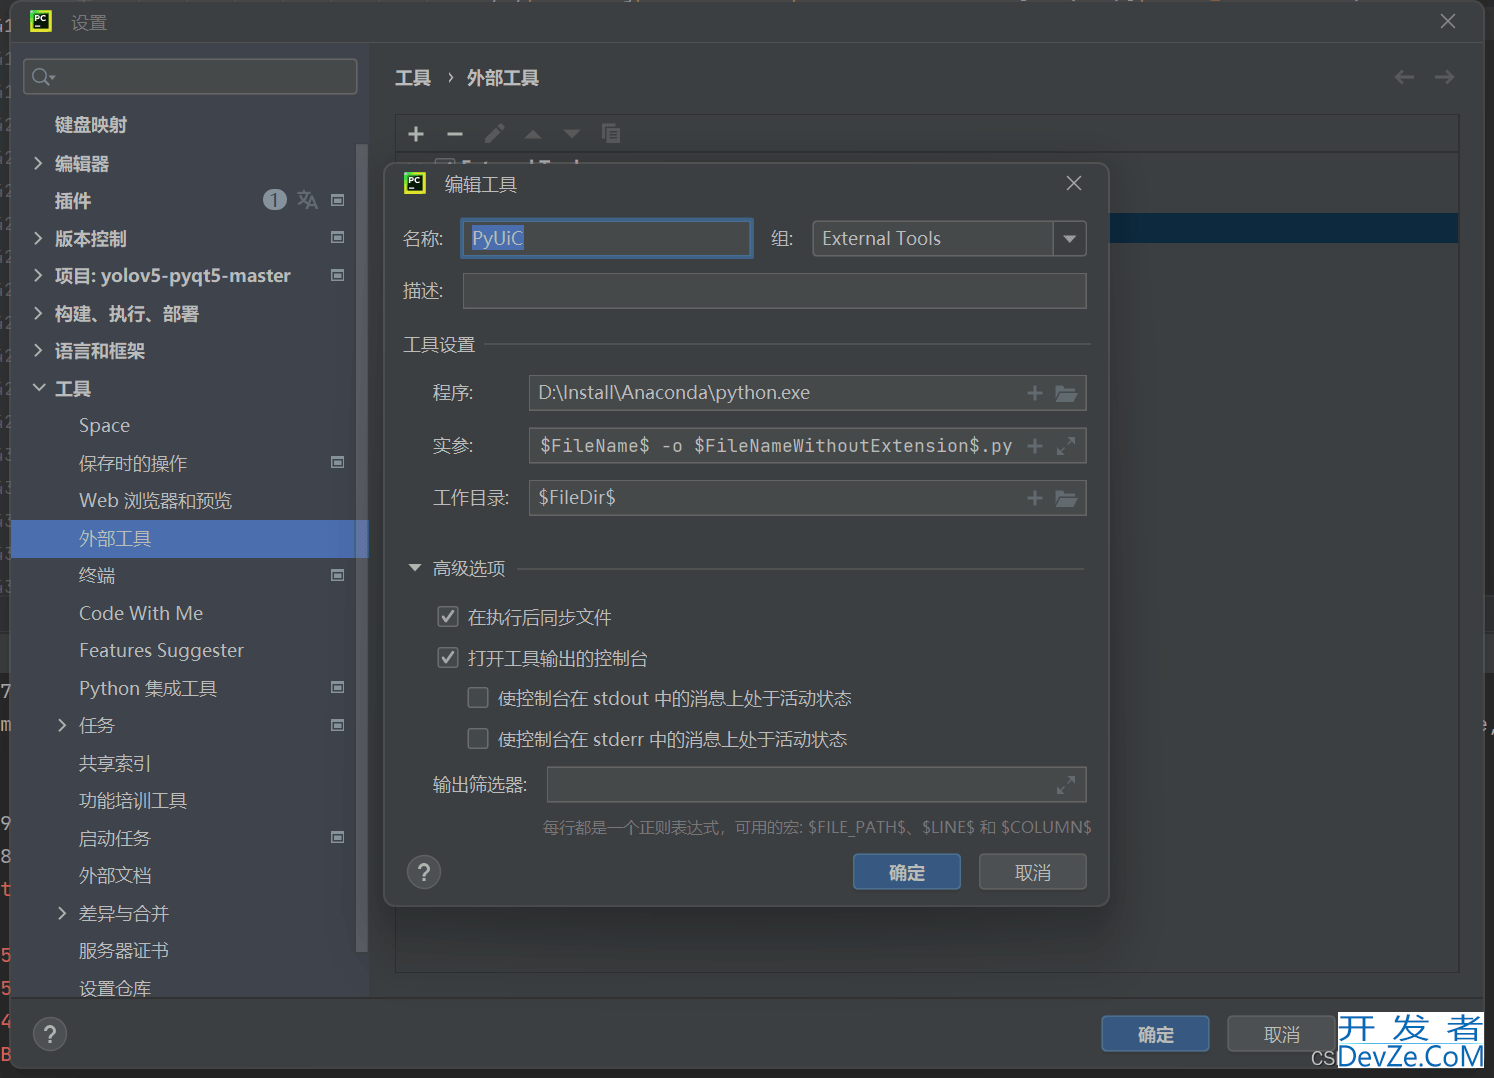Open 共享索引 settings page
The image size is (1494, 1078).
(115, 763)
